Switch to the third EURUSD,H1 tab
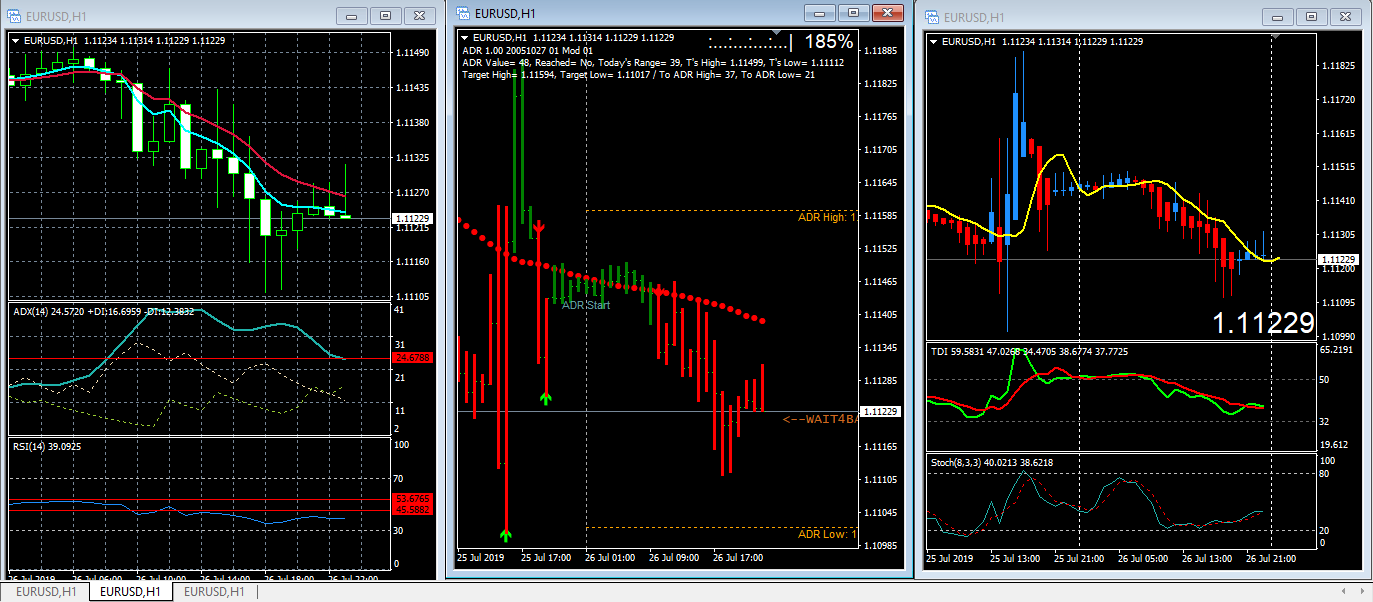The width and height of the screenshot is (1373, 602). tap(214, 592)
